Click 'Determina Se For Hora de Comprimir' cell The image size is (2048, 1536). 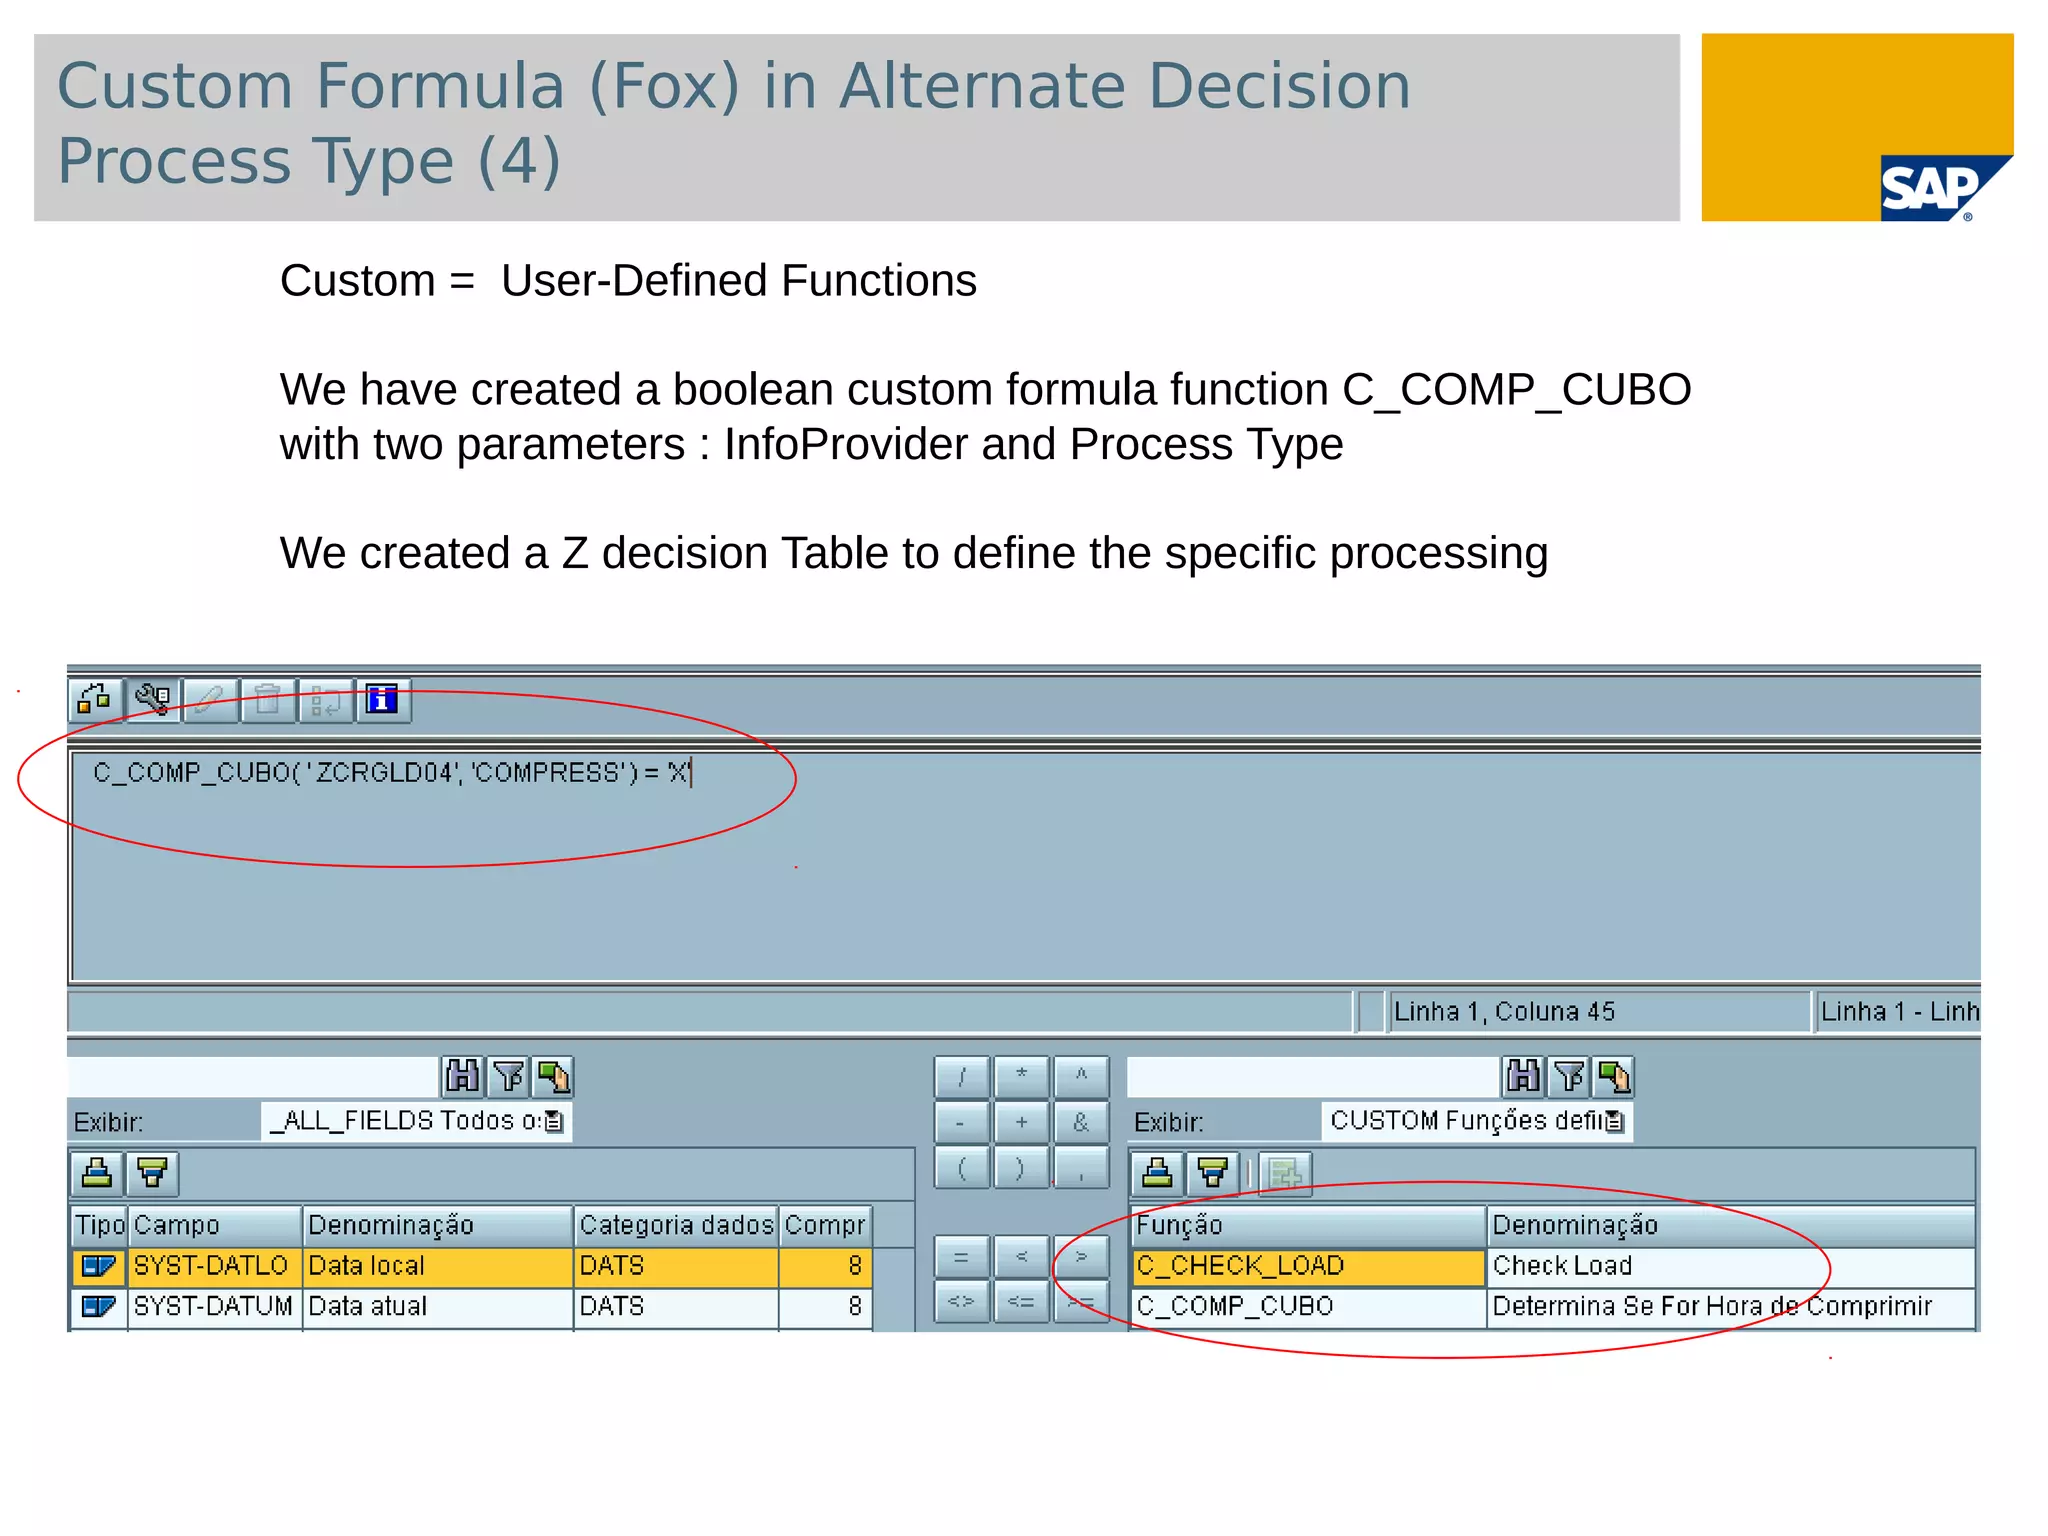coord(1731,1307)
